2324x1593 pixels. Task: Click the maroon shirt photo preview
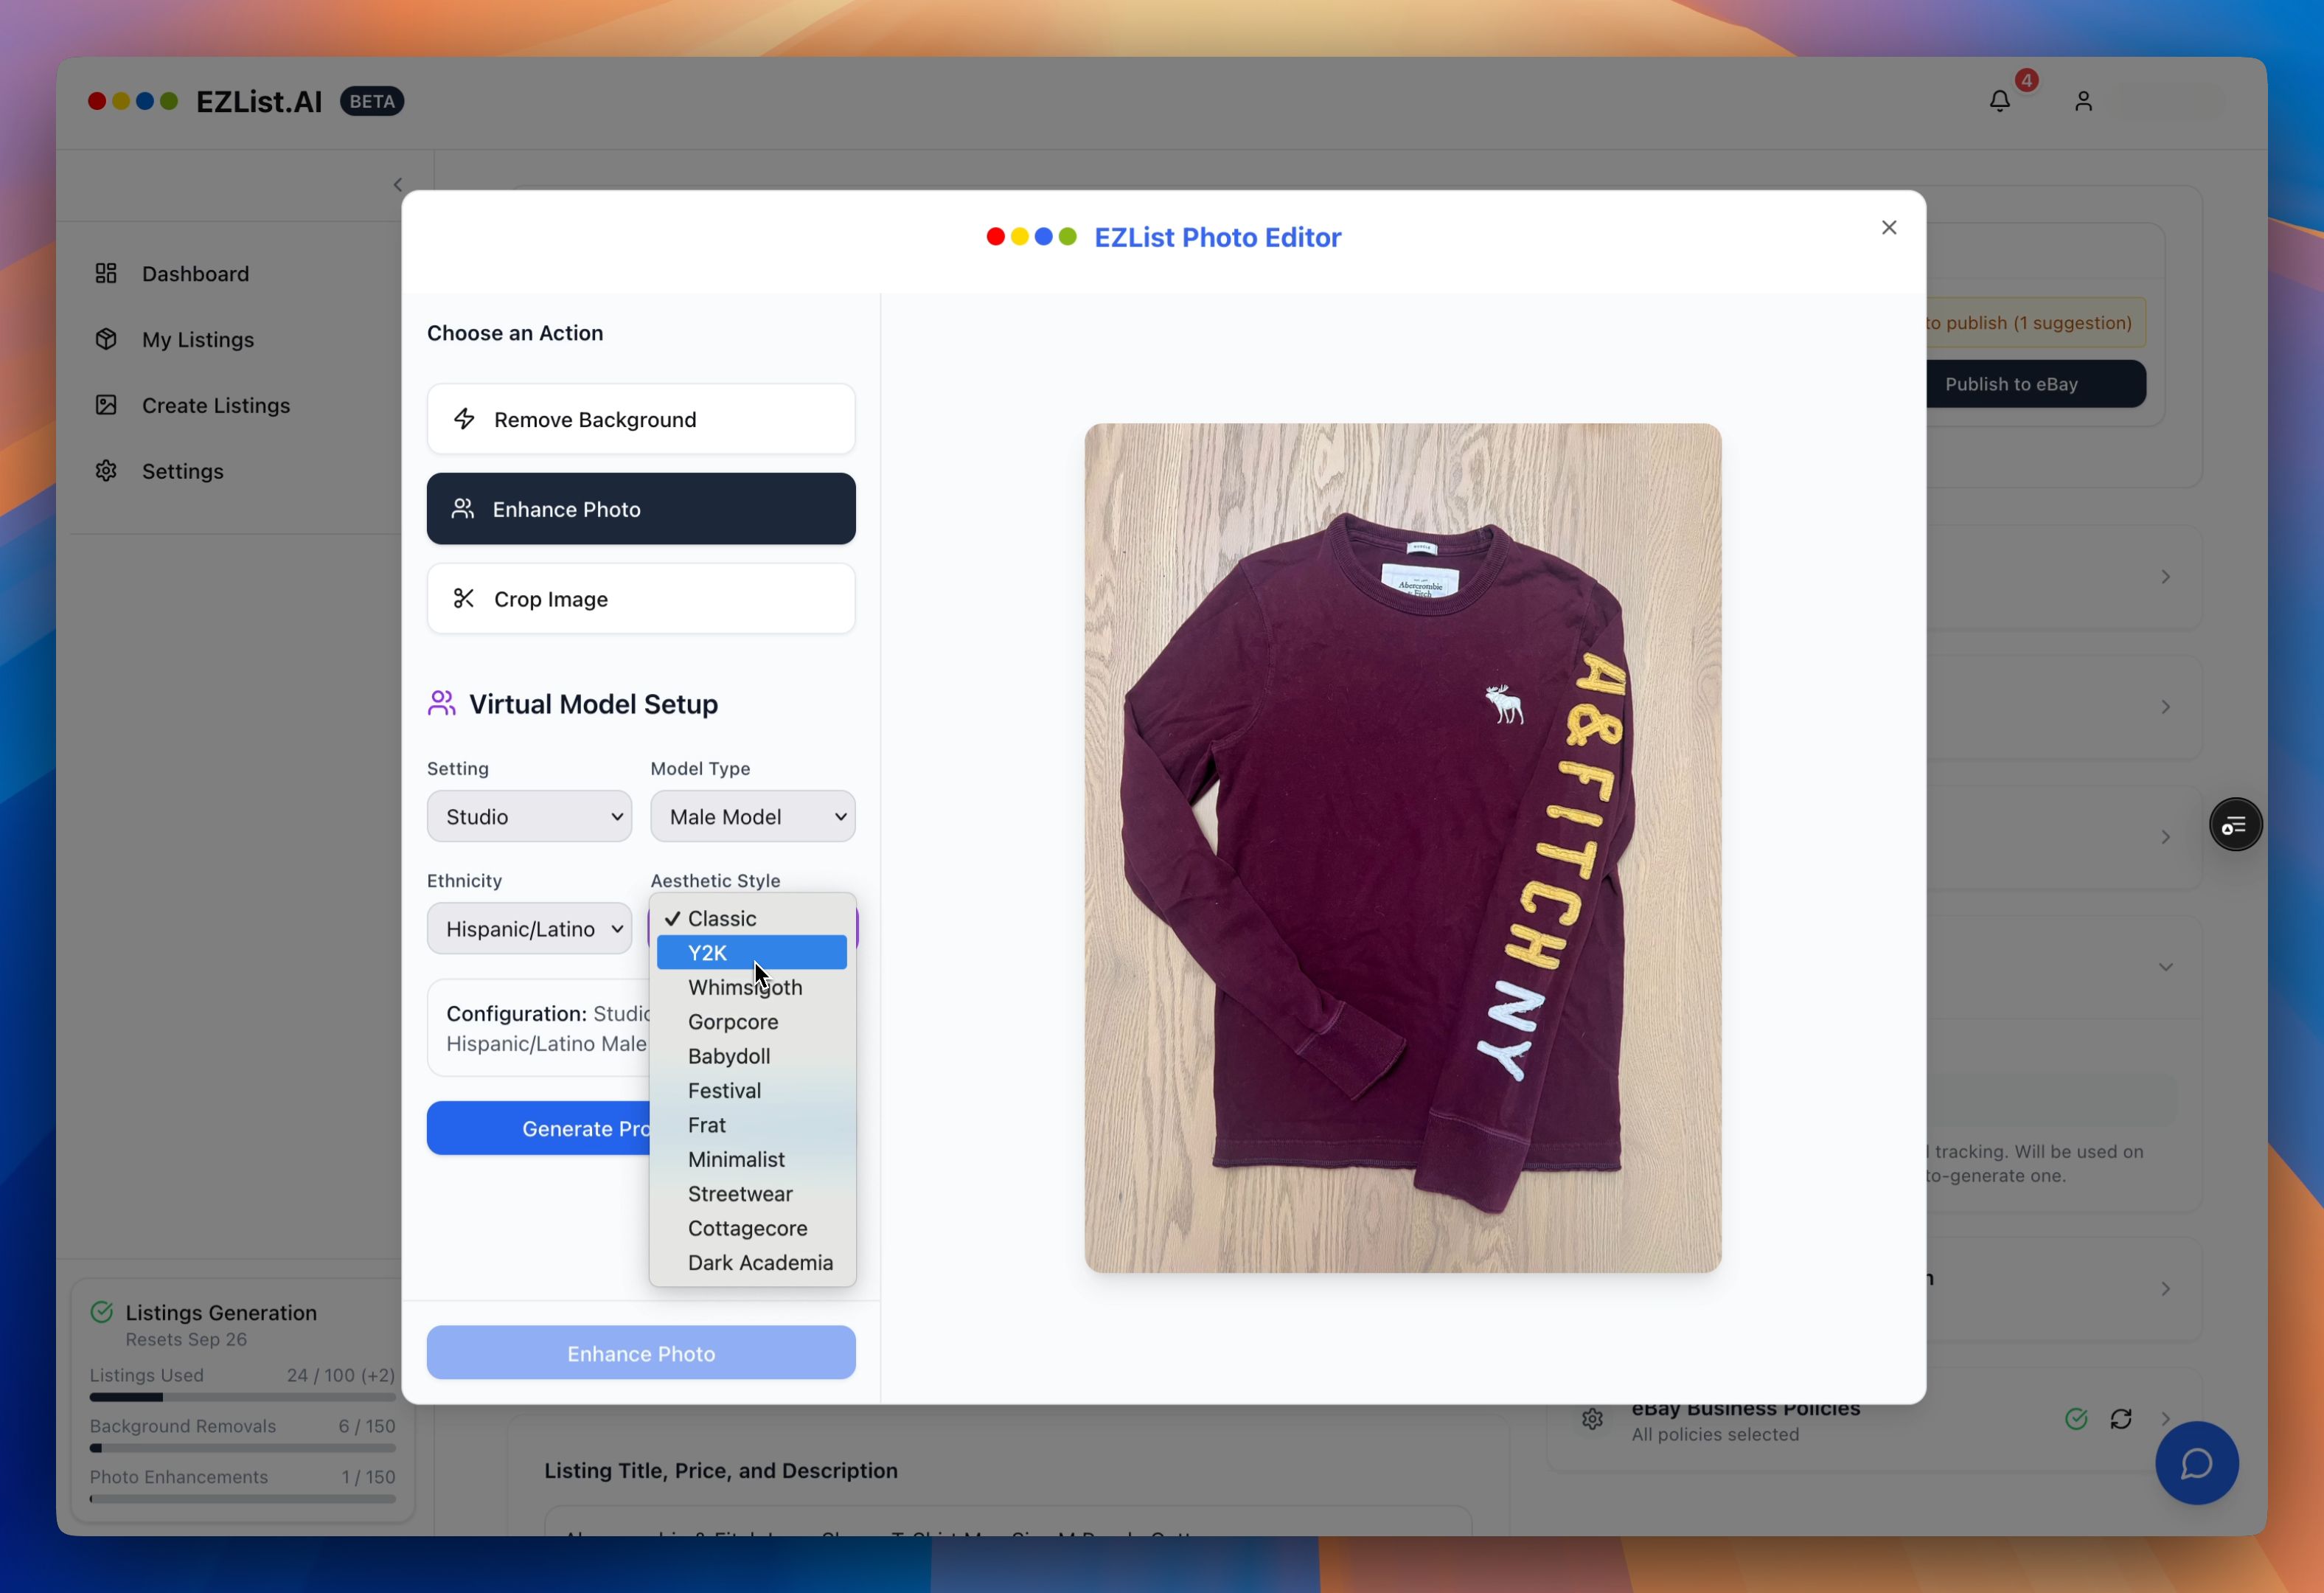[x=1402, y=847]
